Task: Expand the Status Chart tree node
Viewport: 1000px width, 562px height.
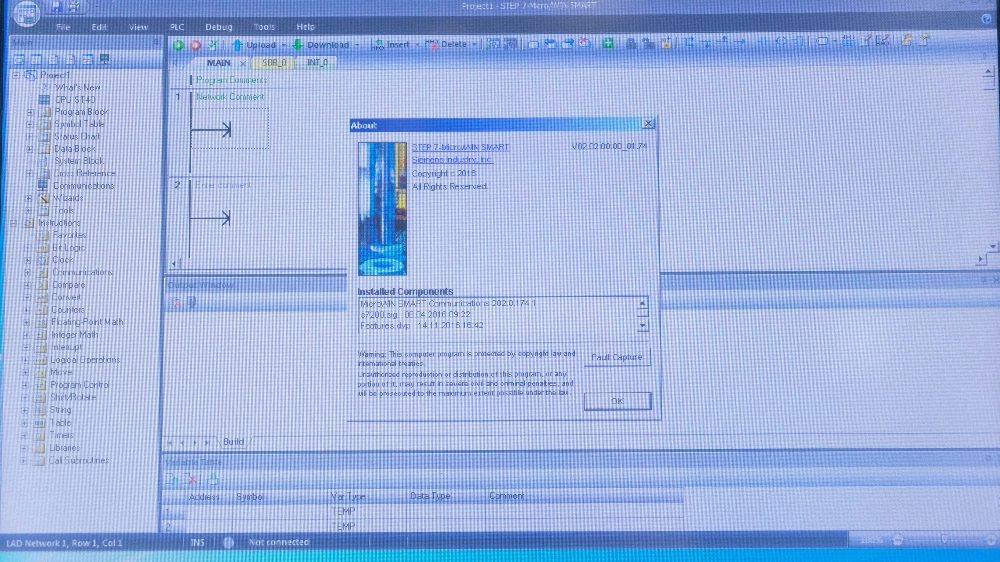Action: (29, 137)
